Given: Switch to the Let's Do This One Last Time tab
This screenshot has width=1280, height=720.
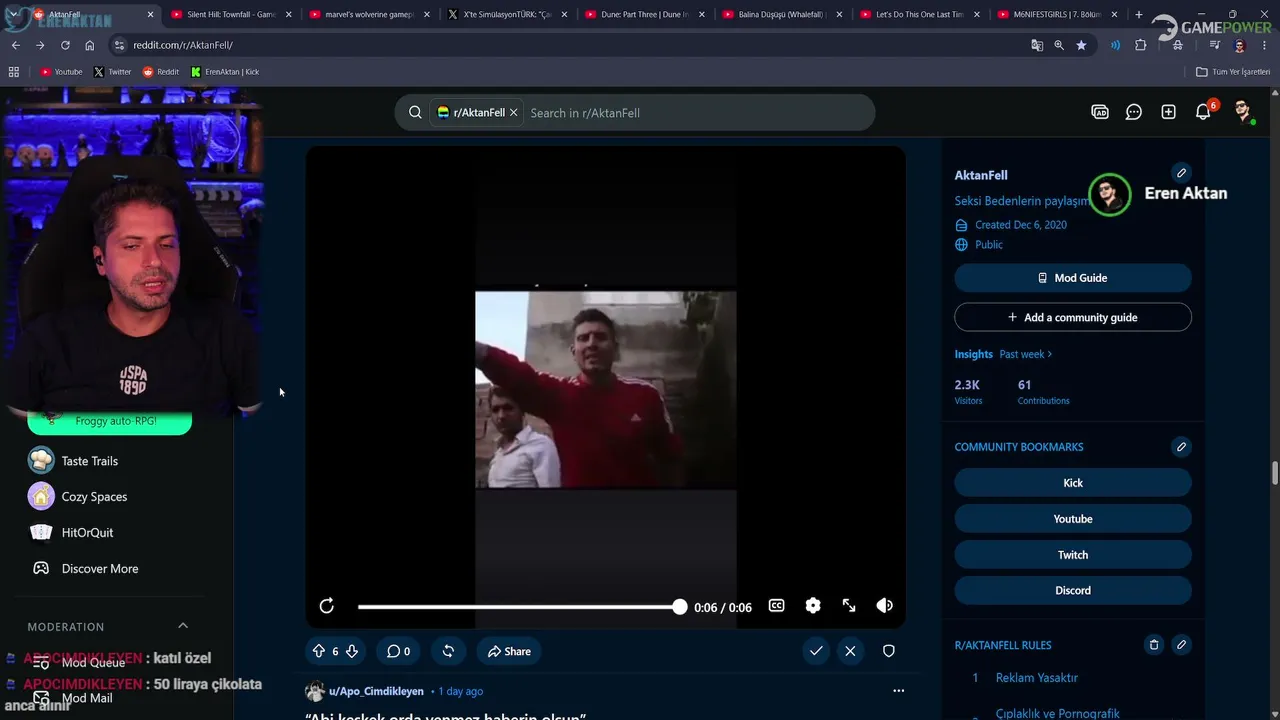Looking at the screenshot, I should point(920,15).
